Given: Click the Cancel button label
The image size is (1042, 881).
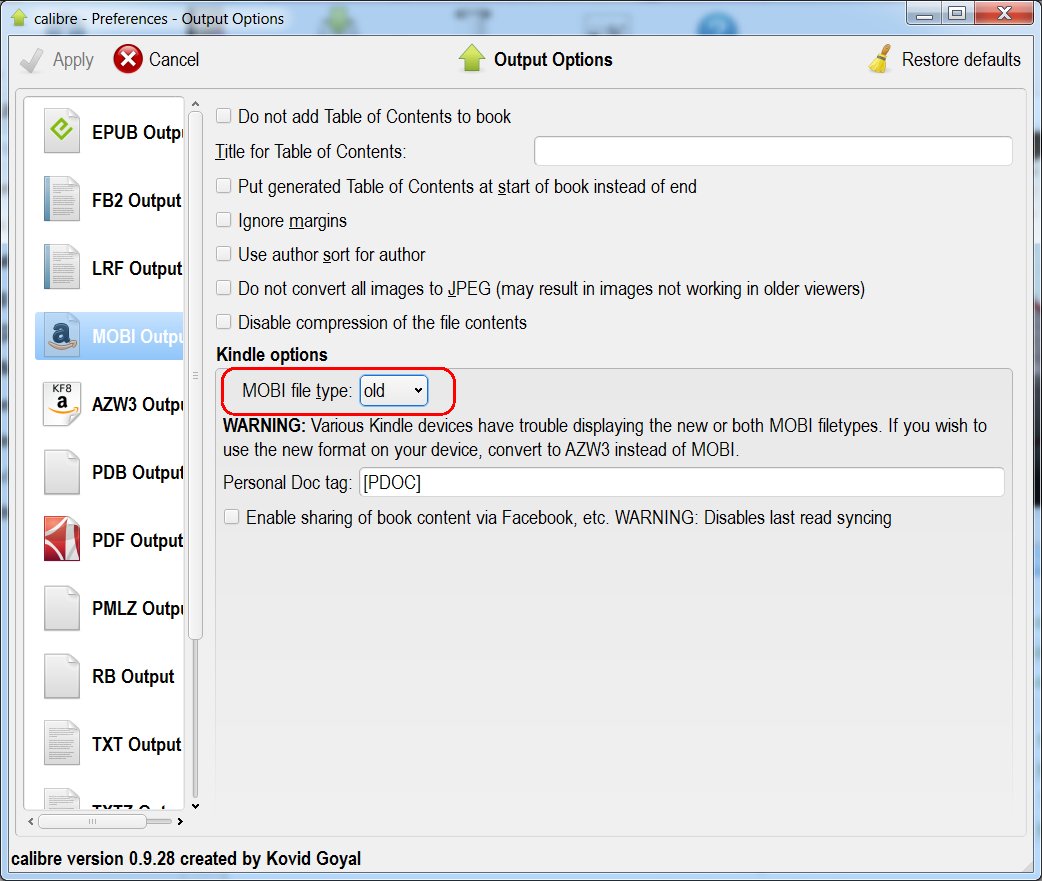Looking at the screenshot, I should (x=173, y=59).
